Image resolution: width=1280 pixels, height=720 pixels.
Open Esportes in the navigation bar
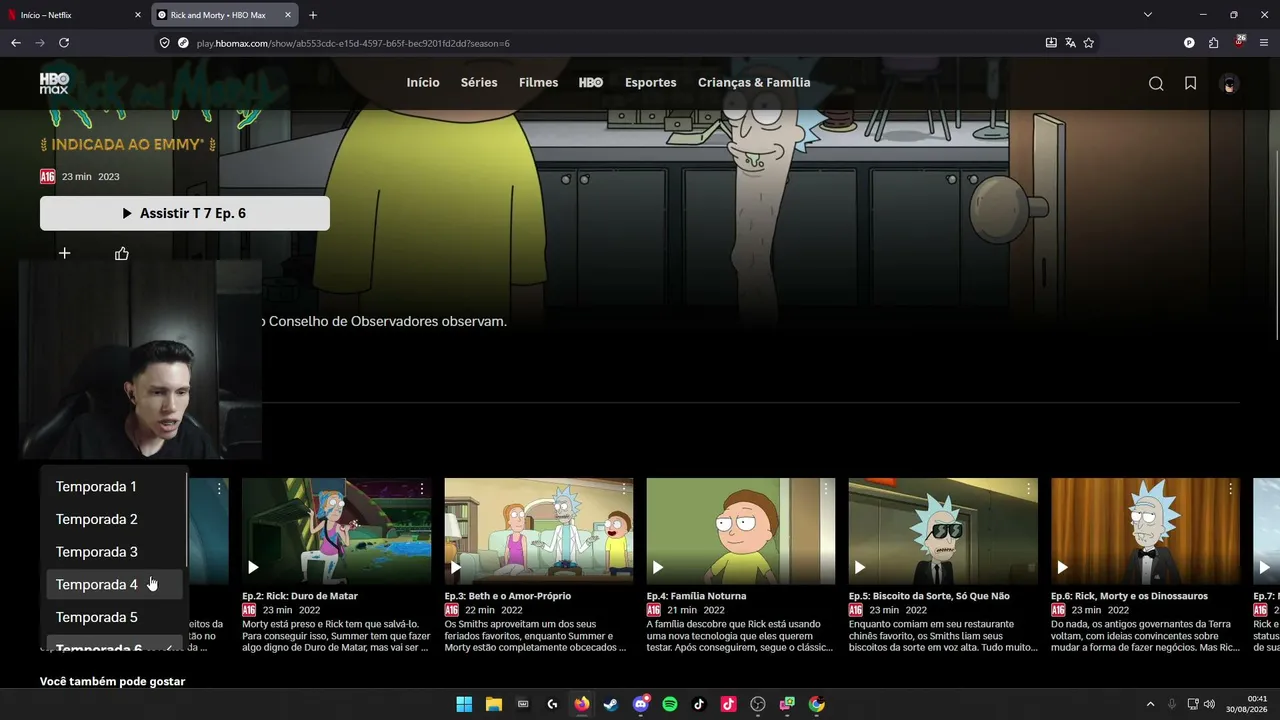click(x=651, y=83)
